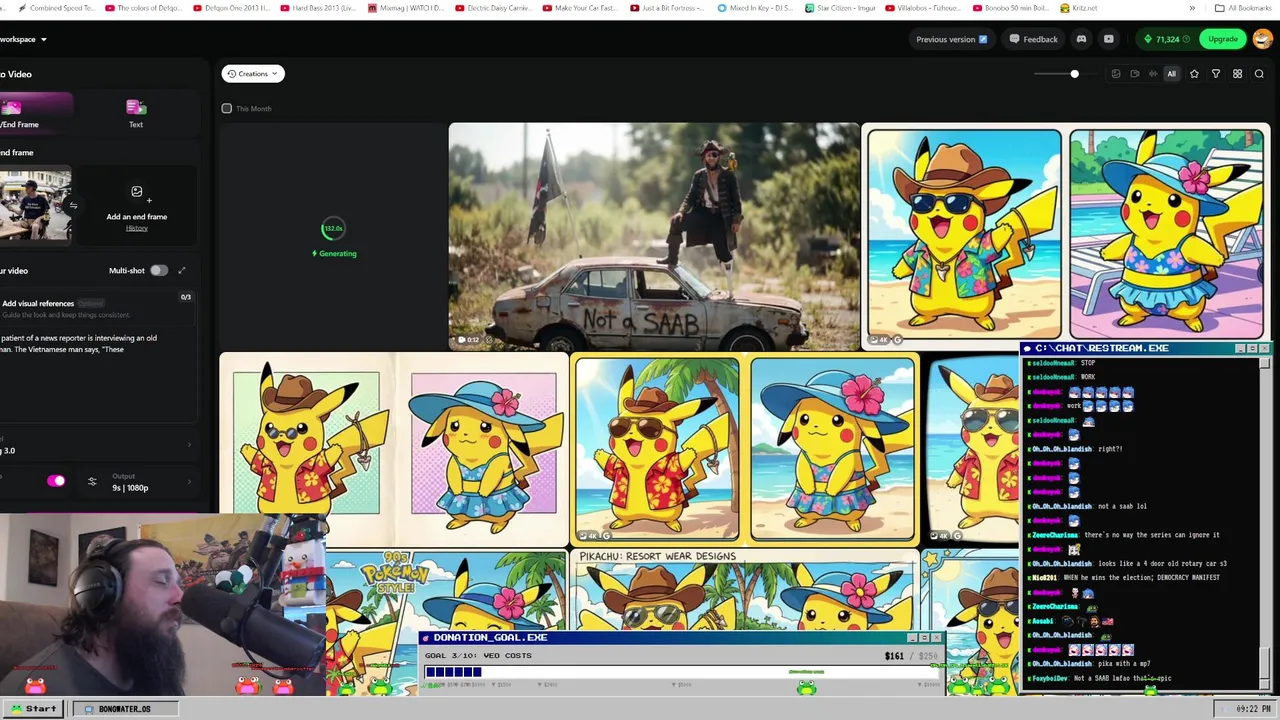The height and width of the screenshot is (720, 1280).
Task: Expand the prompt editor with the arrows icon
Action: 182,270
